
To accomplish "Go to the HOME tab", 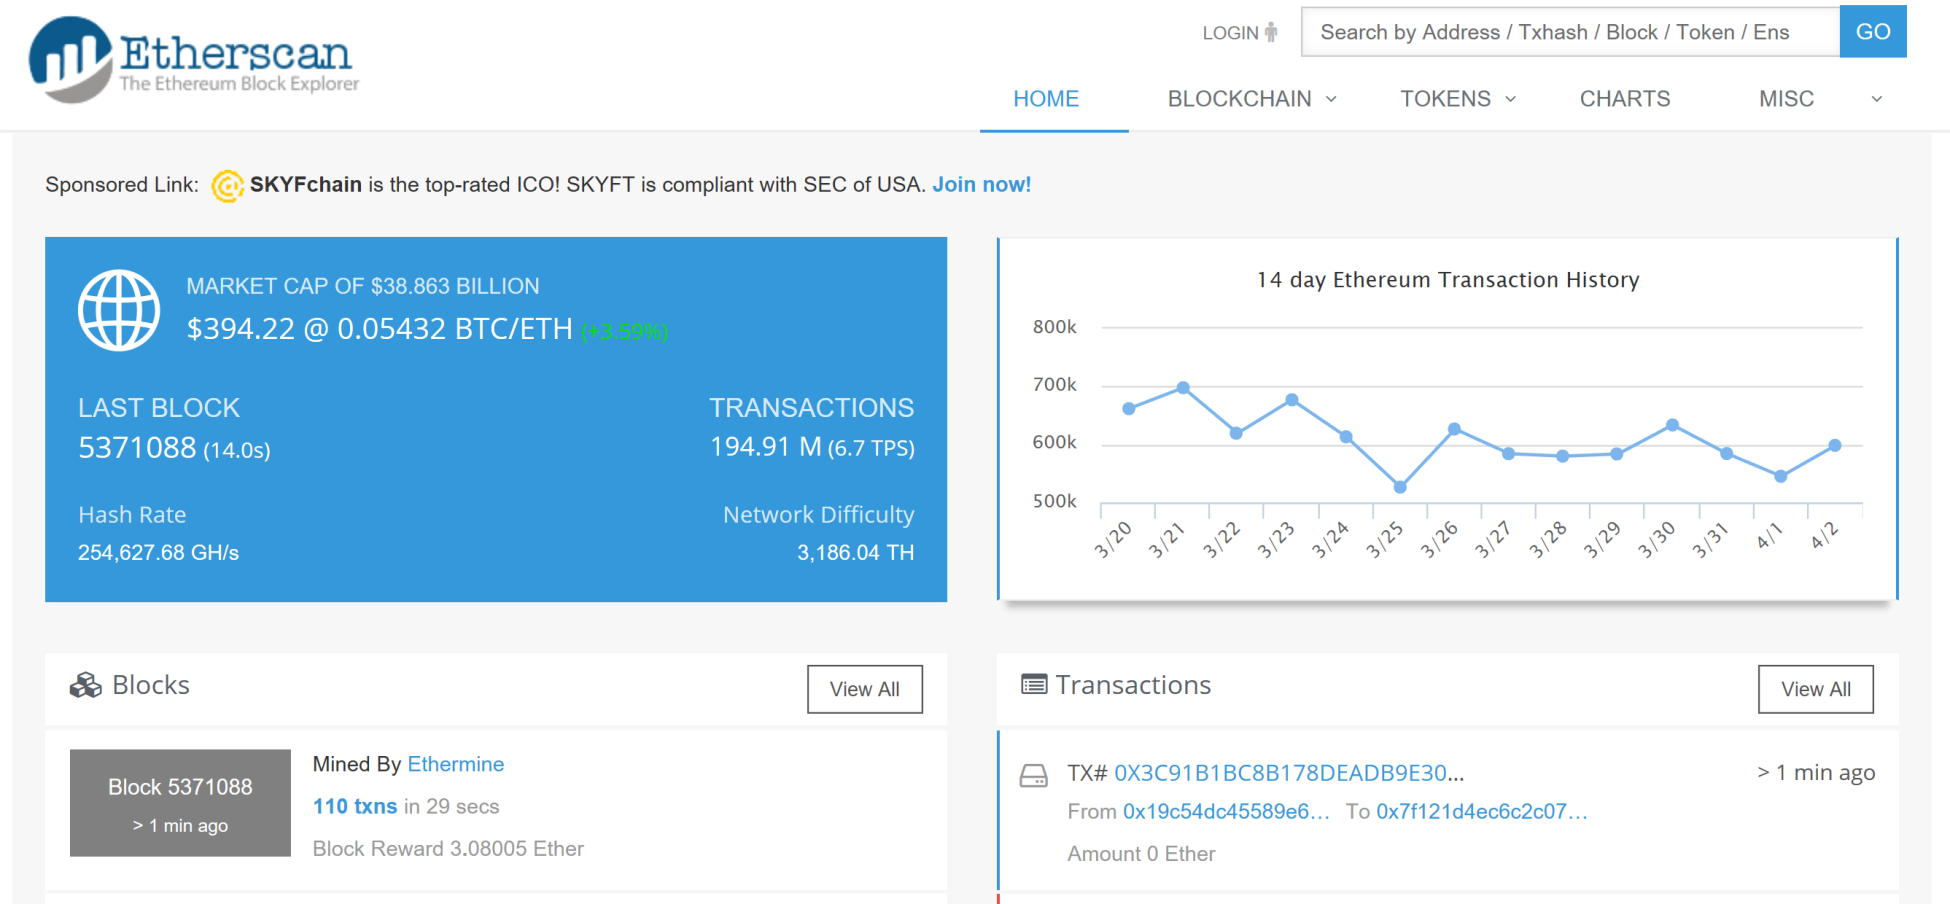I will pos(1046,99).
